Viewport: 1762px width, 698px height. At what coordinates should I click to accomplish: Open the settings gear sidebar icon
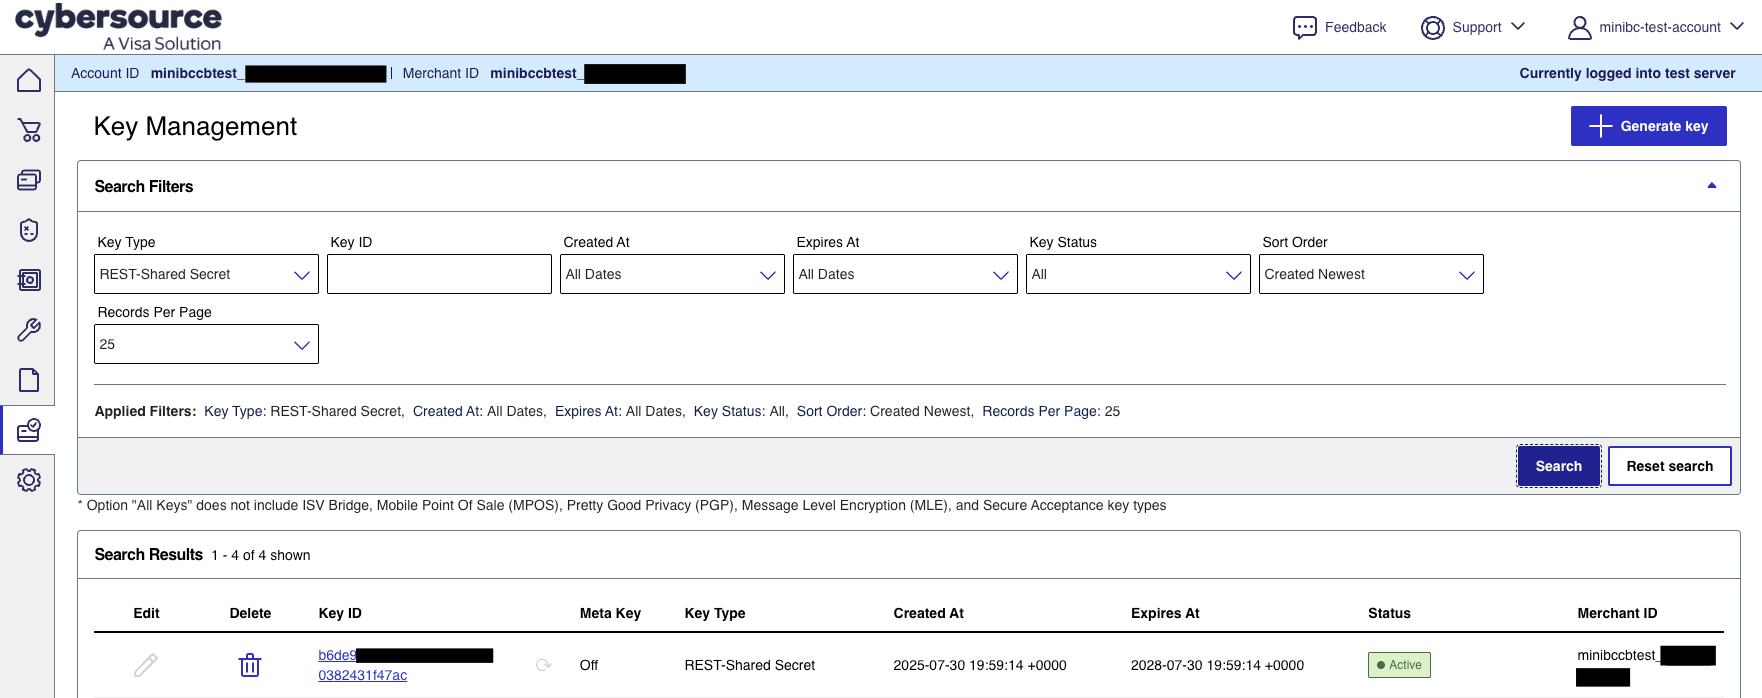click(x=29, y=480)
